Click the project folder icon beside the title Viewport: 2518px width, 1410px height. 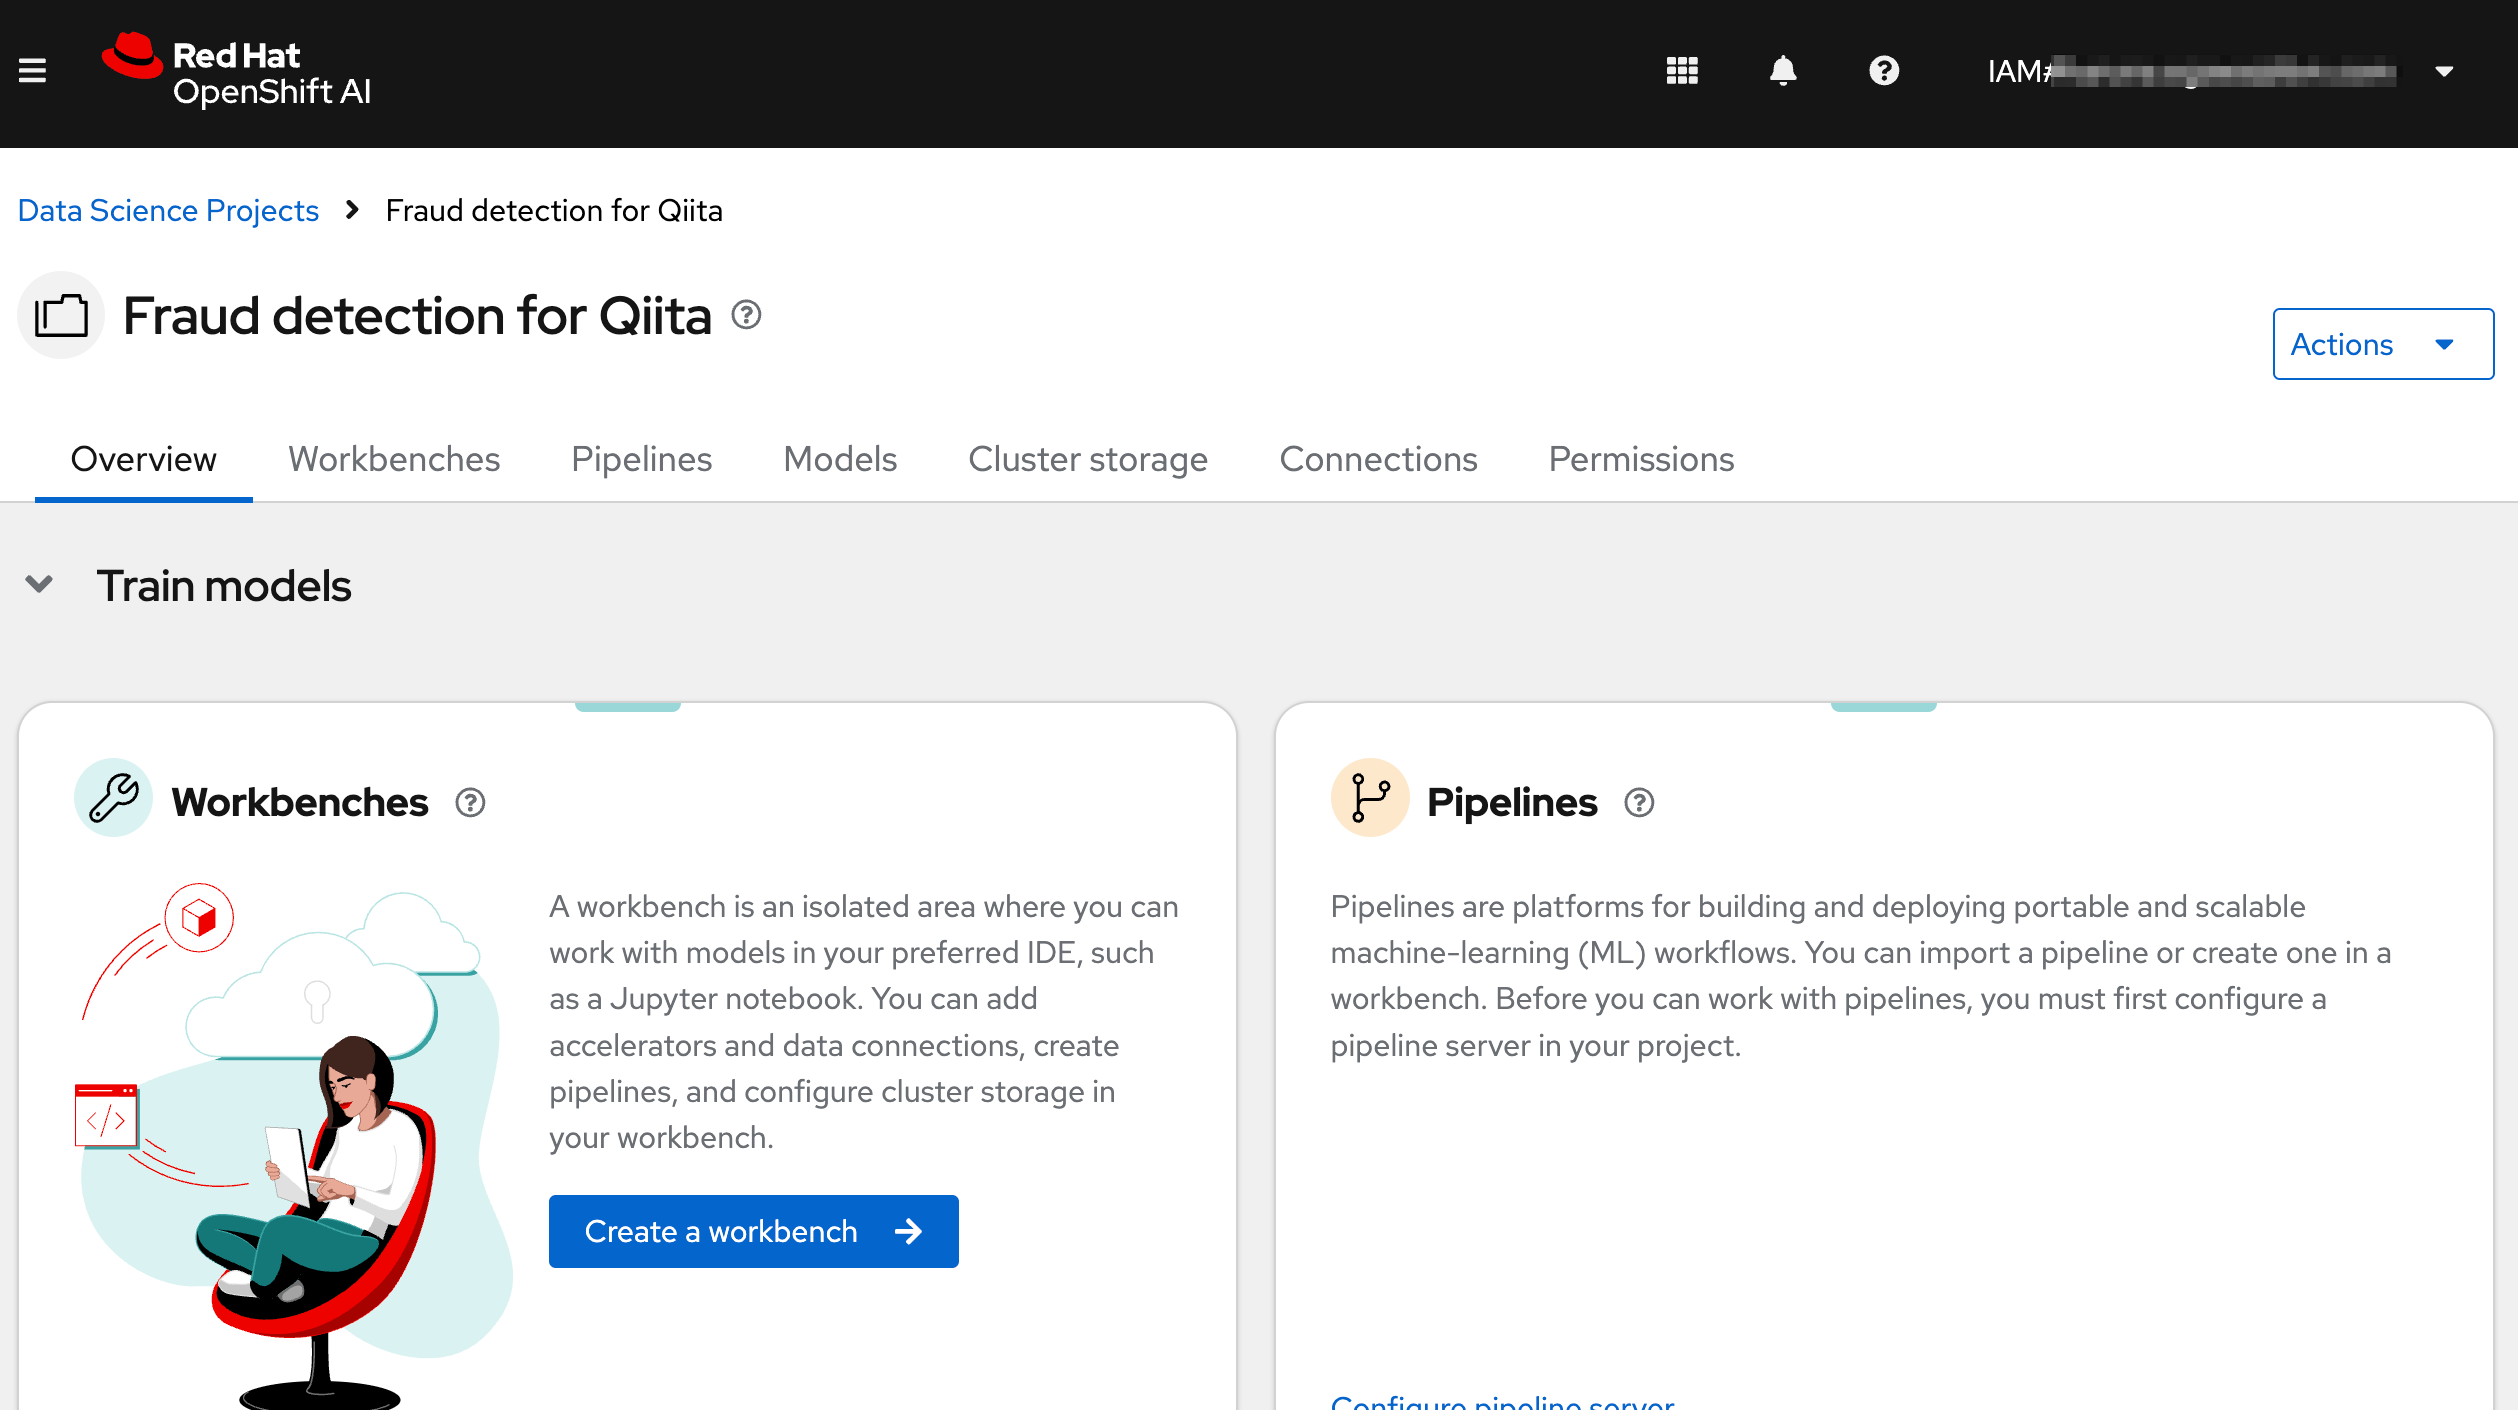click(x=60, y=314)
